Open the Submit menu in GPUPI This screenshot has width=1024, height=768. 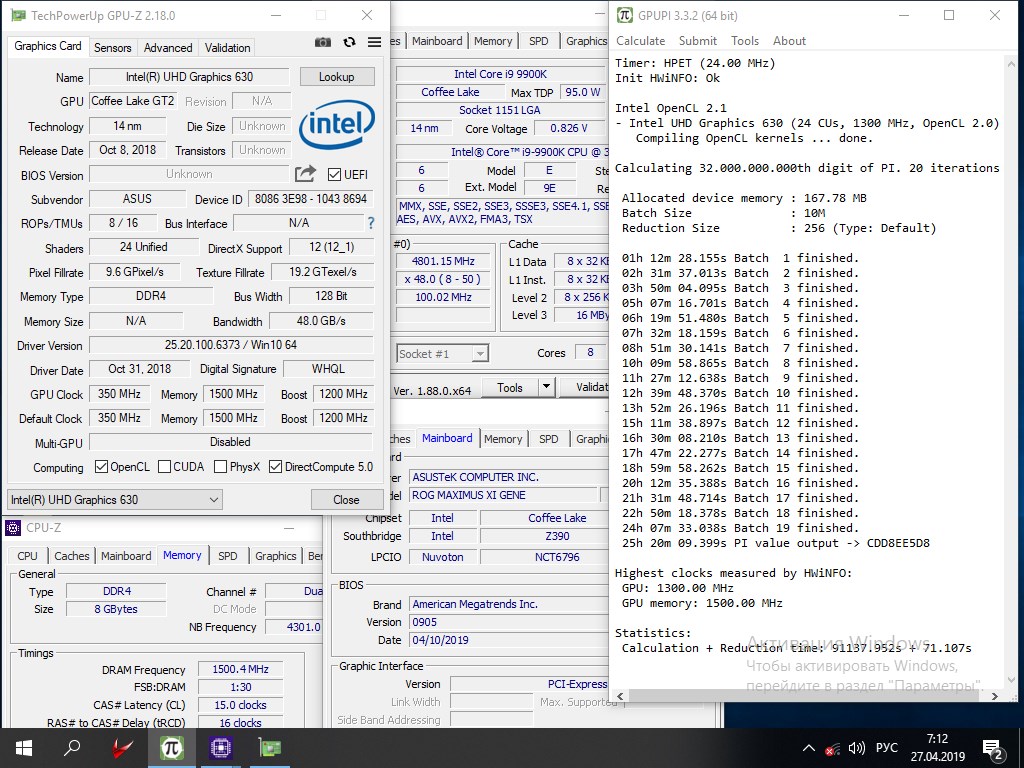[x=697, y=40]
